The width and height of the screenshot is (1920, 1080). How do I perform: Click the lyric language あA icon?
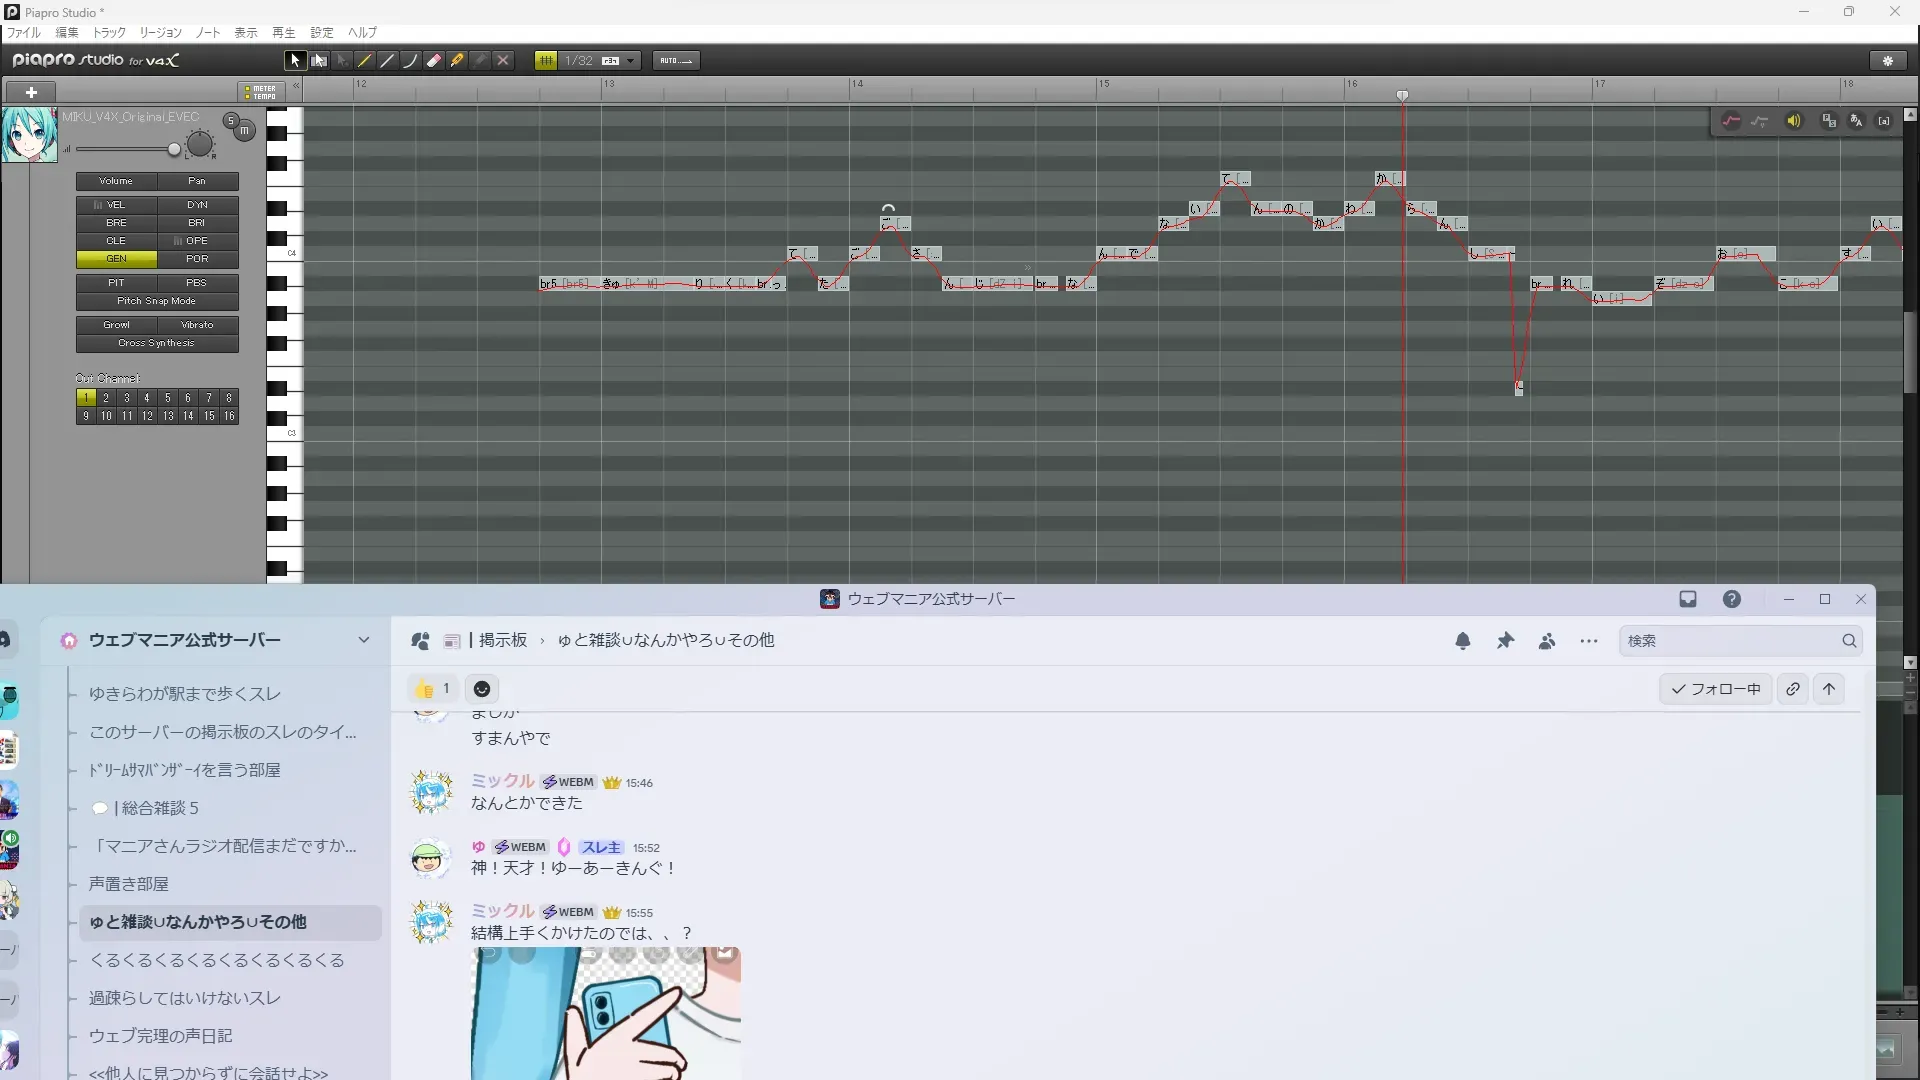[1856, 121]
